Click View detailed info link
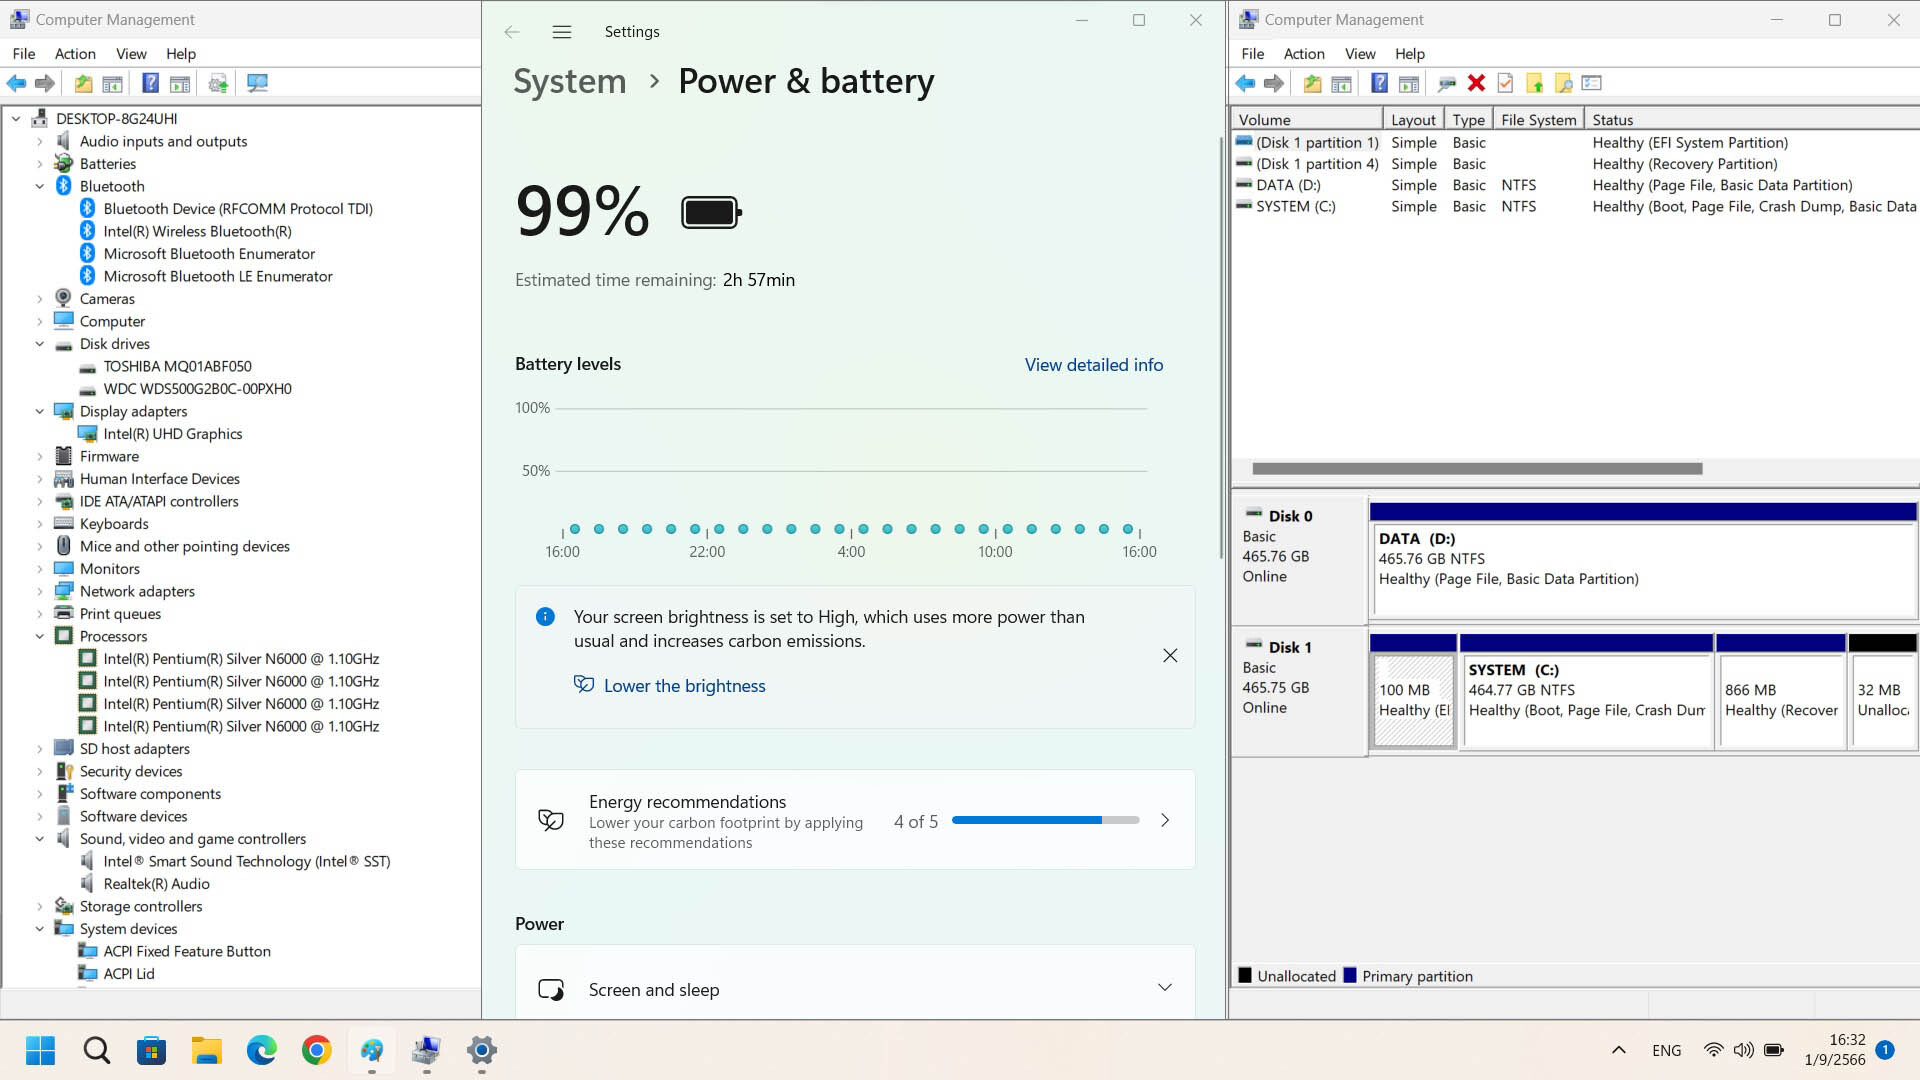This screenshot has width=1920, height=1080. coord(1093,365)
